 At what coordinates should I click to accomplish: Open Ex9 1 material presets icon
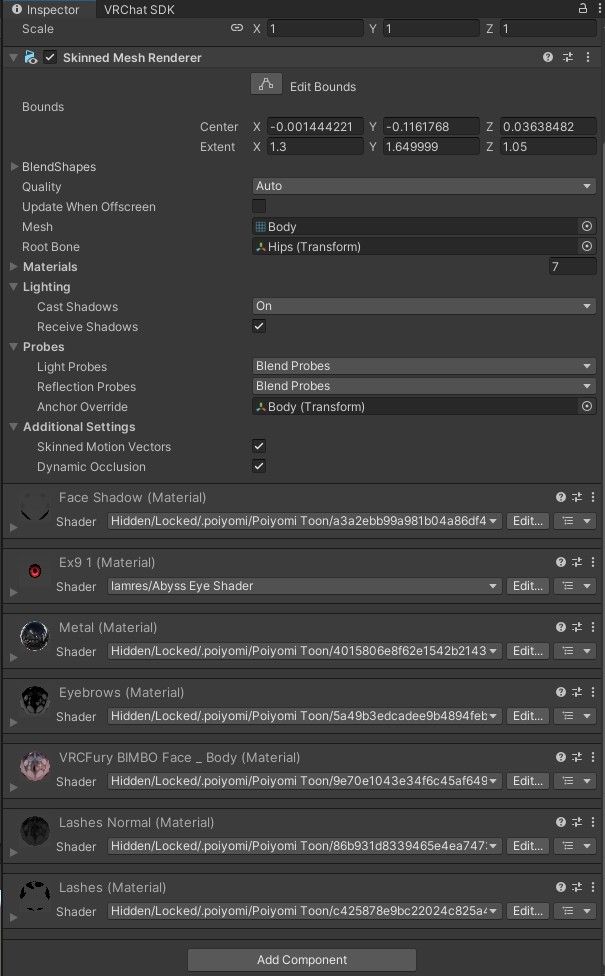pos(577,561)
